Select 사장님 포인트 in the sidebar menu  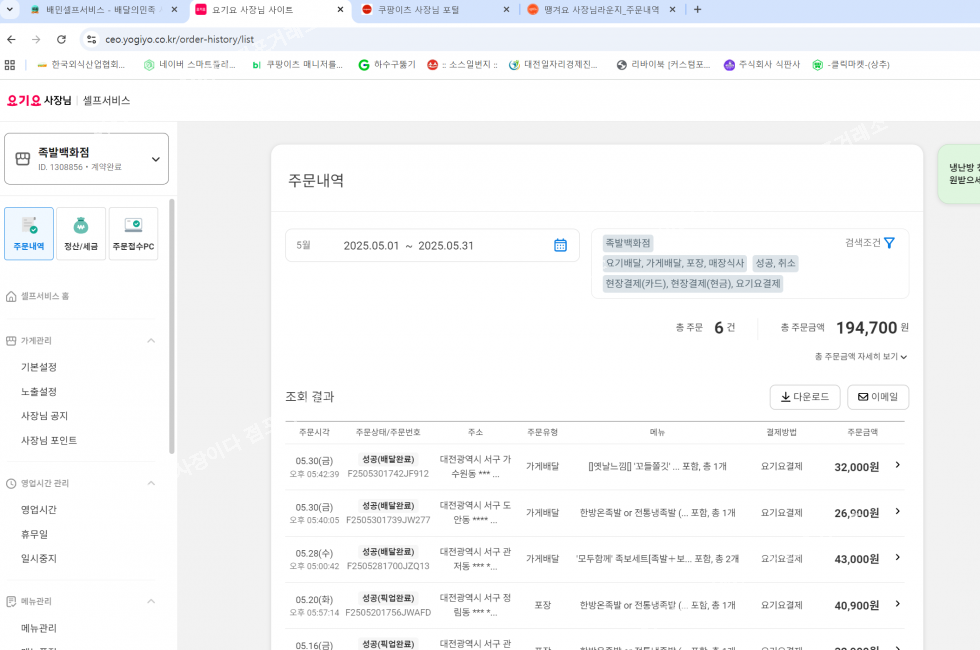pos(49,441)
